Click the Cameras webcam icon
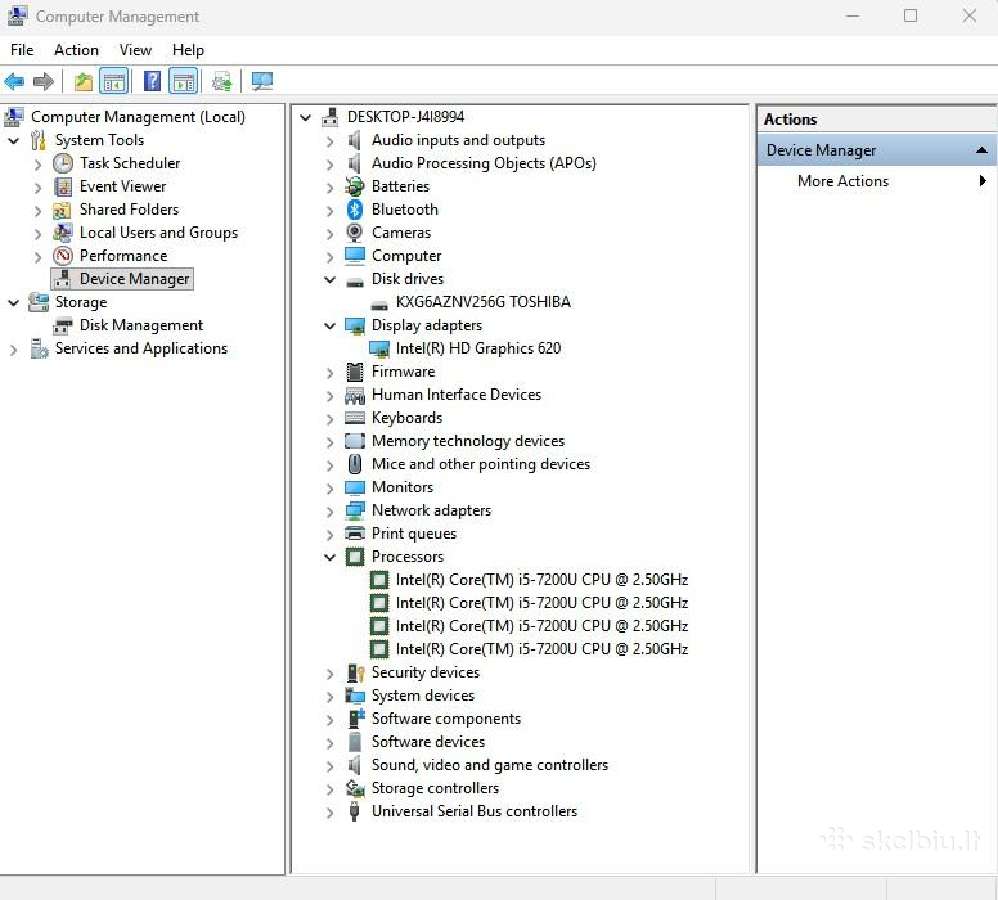The height and width of the screenshot is (900, 998). 355,232
